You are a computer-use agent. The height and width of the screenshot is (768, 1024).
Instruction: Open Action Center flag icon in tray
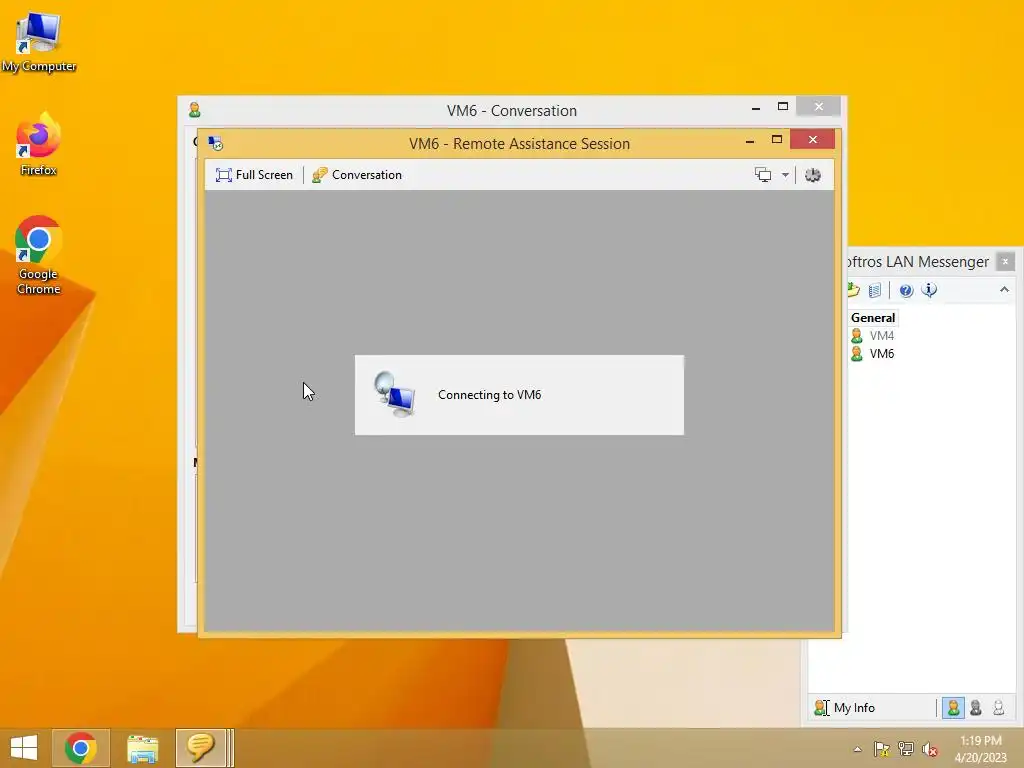[x=881, y=749]
